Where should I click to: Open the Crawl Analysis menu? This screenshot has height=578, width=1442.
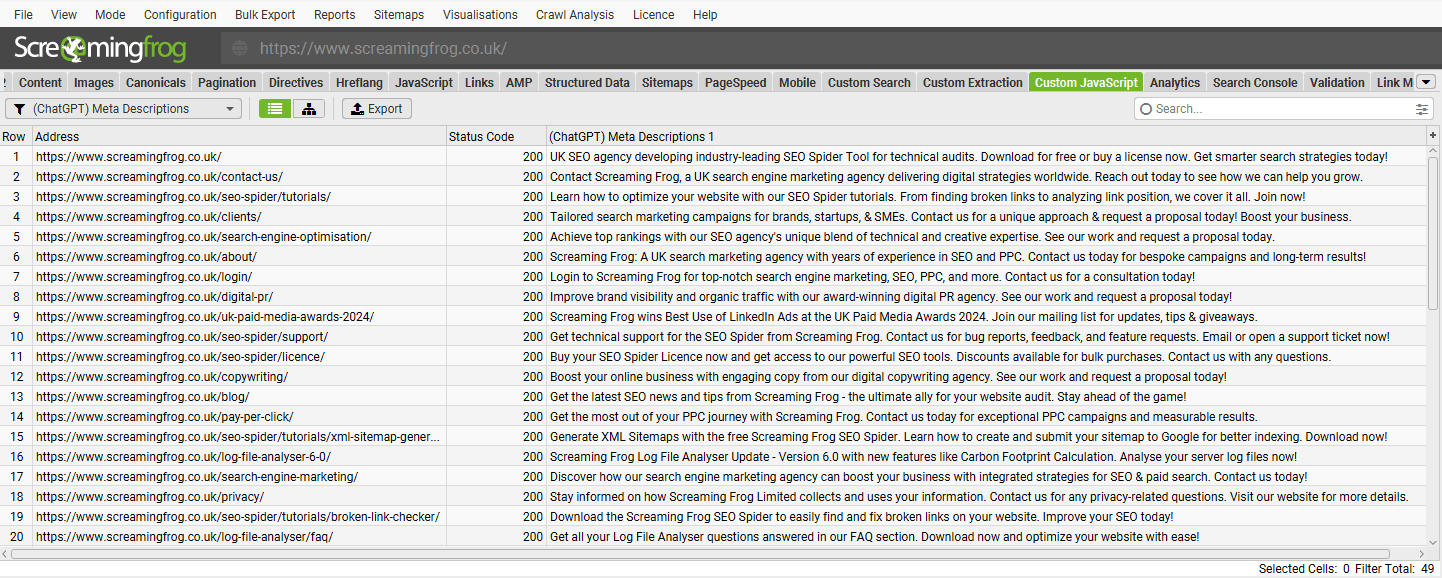(575, 15)
